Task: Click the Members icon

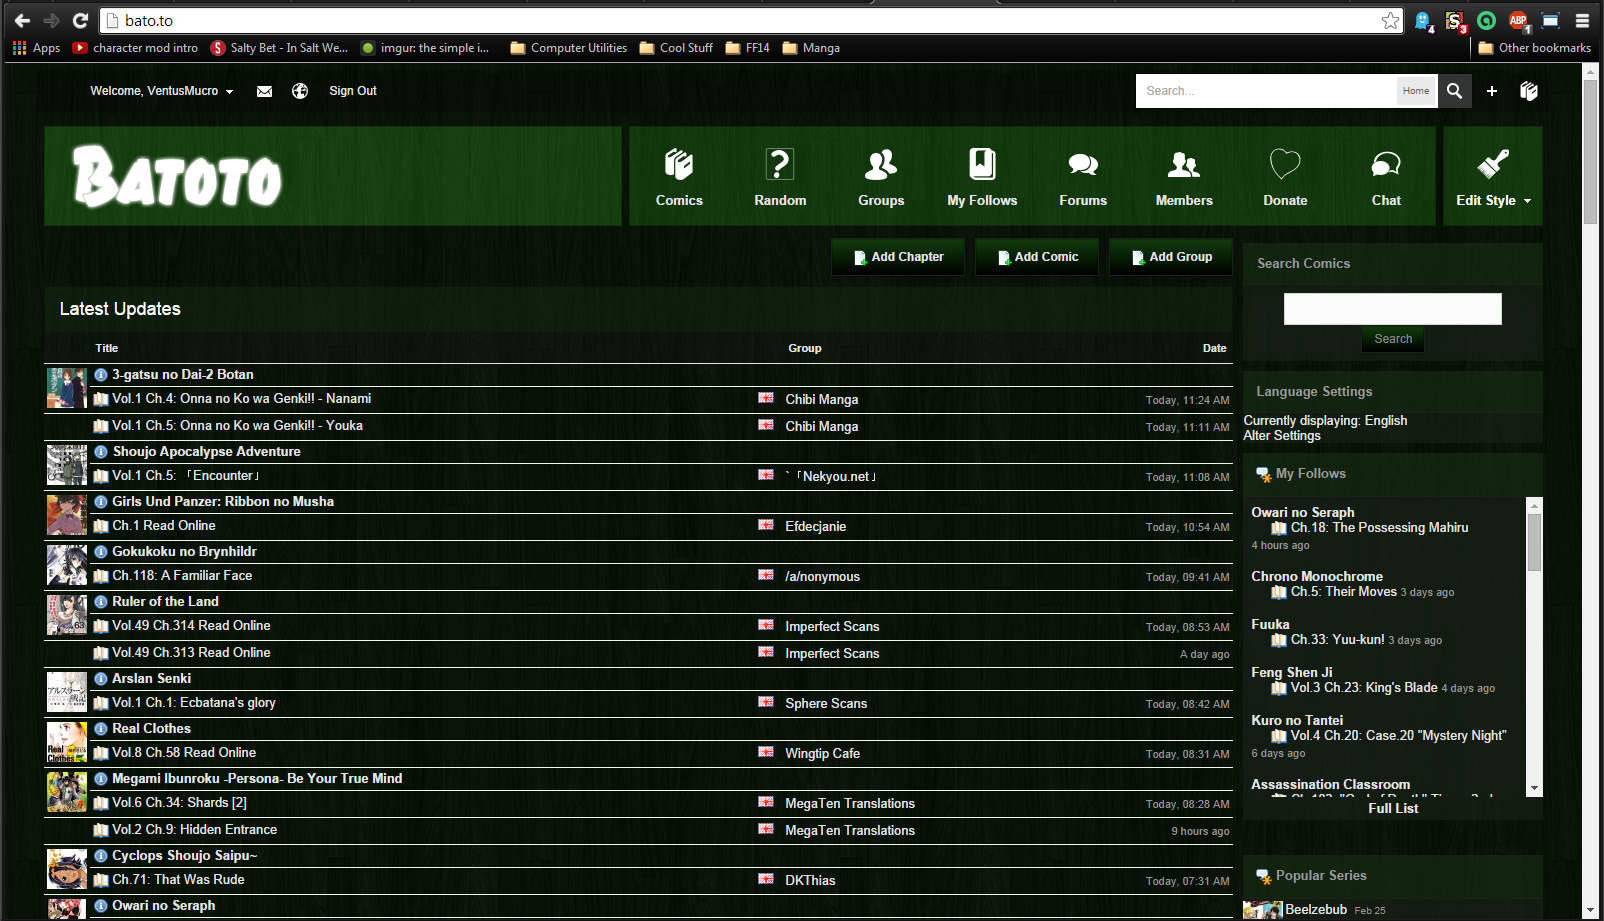Action: [x=1183, y=165]
